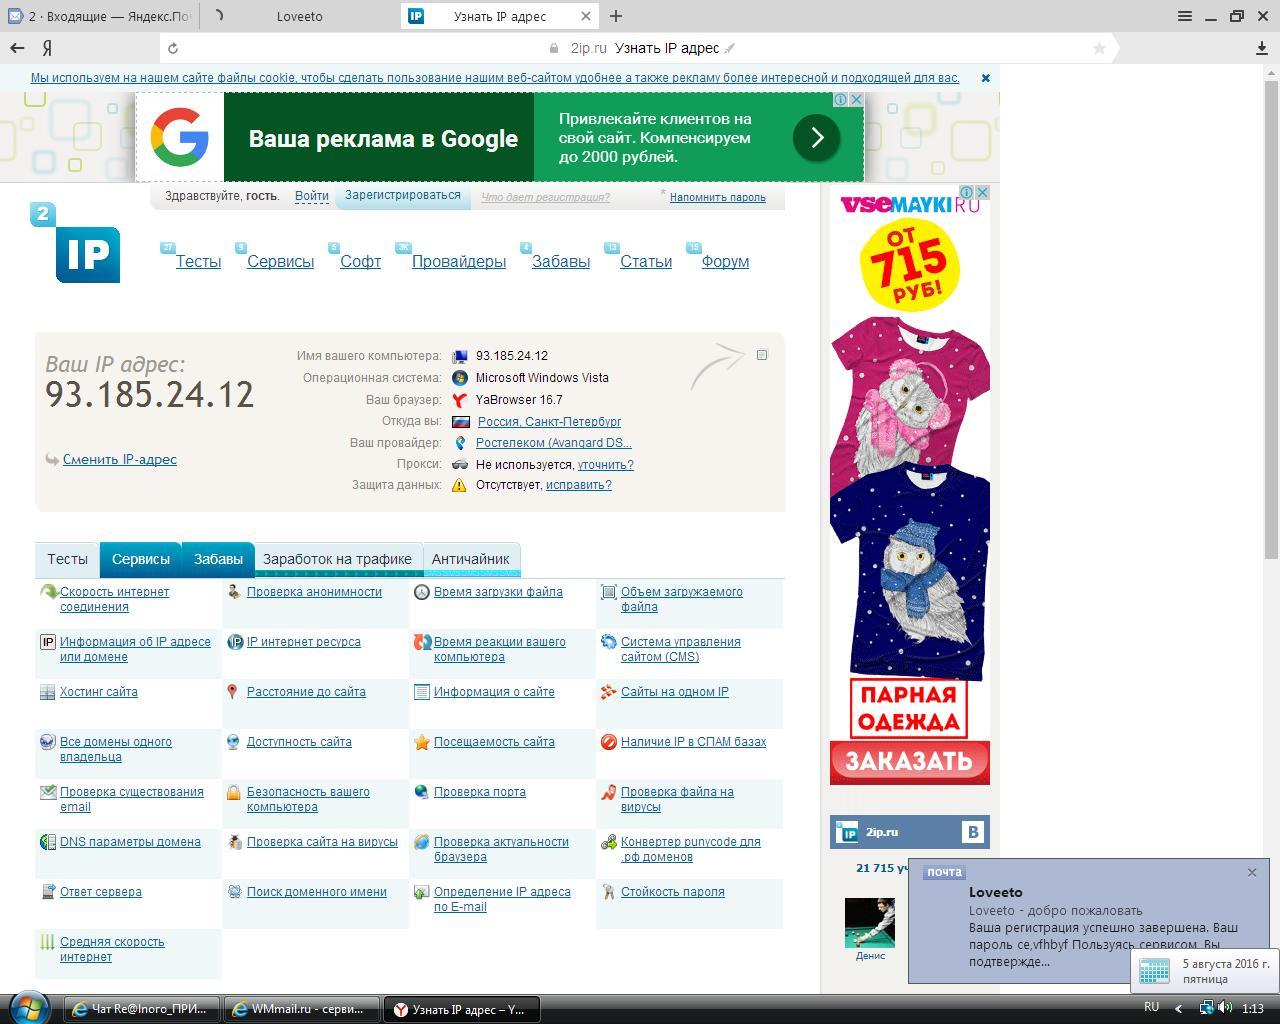1280x1024 pixels.
Task: Open the Забавы top menu
Action: [561, 261]
